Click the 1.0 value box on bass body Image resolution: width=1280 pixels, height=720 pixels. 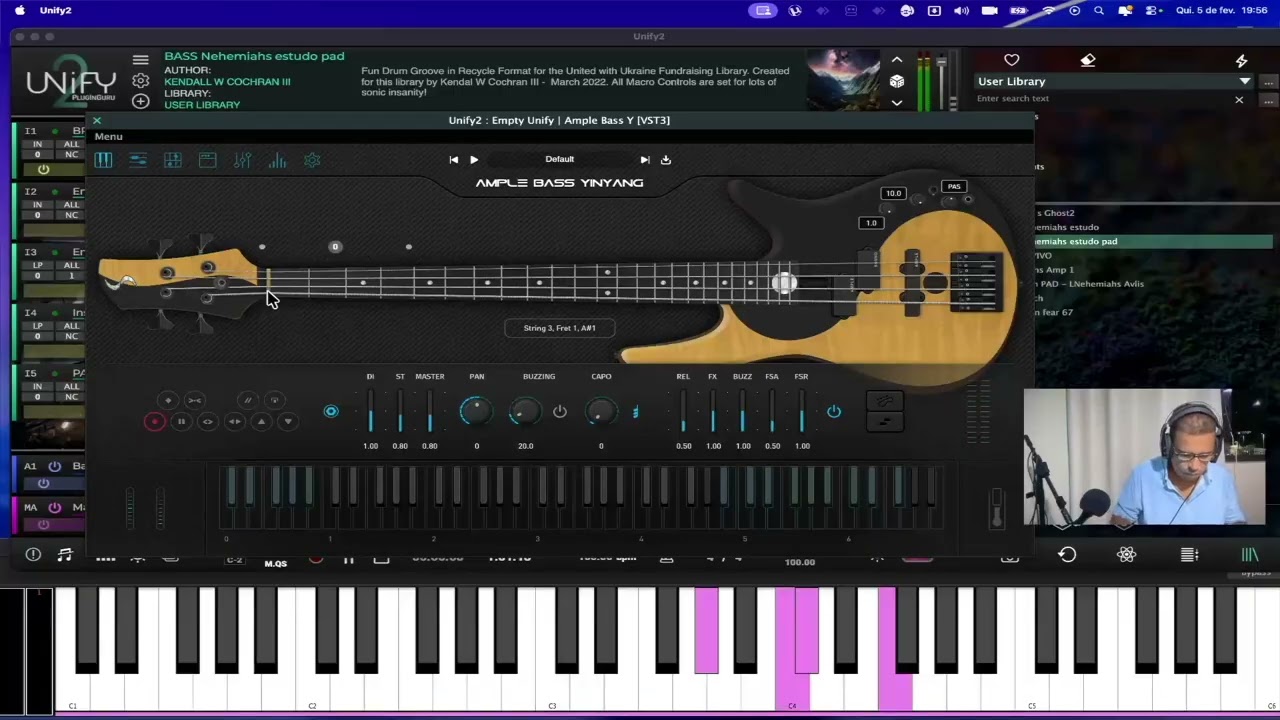coord(871,223)
